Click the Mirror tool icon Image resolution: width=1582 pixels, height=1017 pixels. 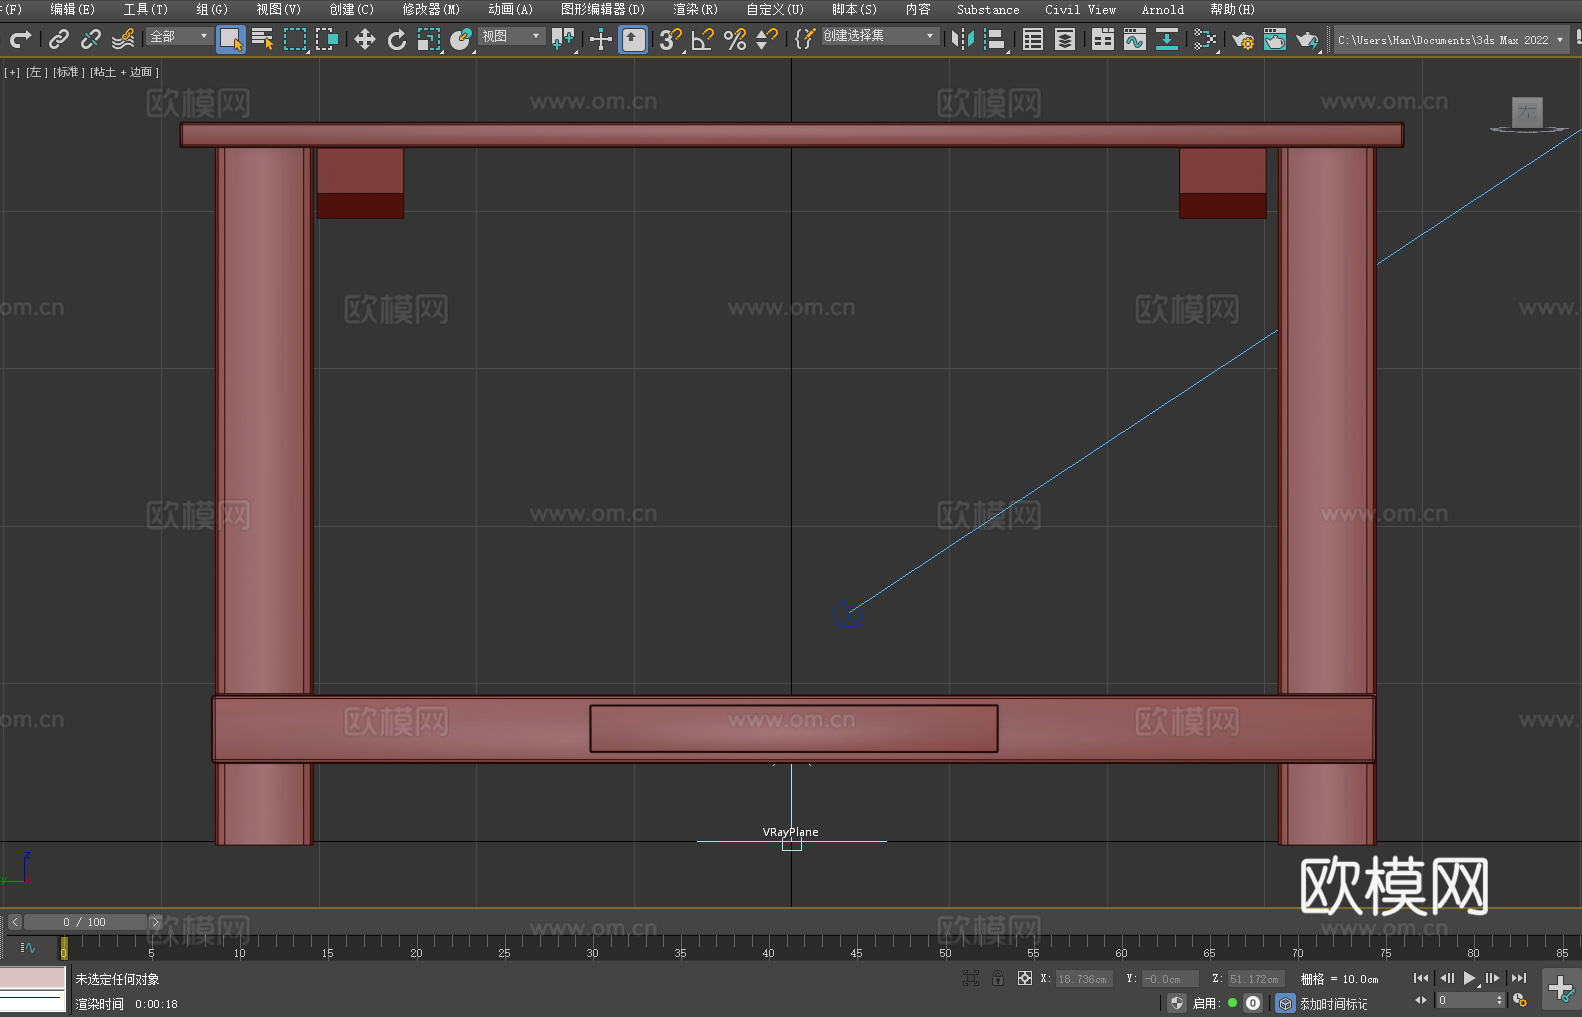point(963,39)
